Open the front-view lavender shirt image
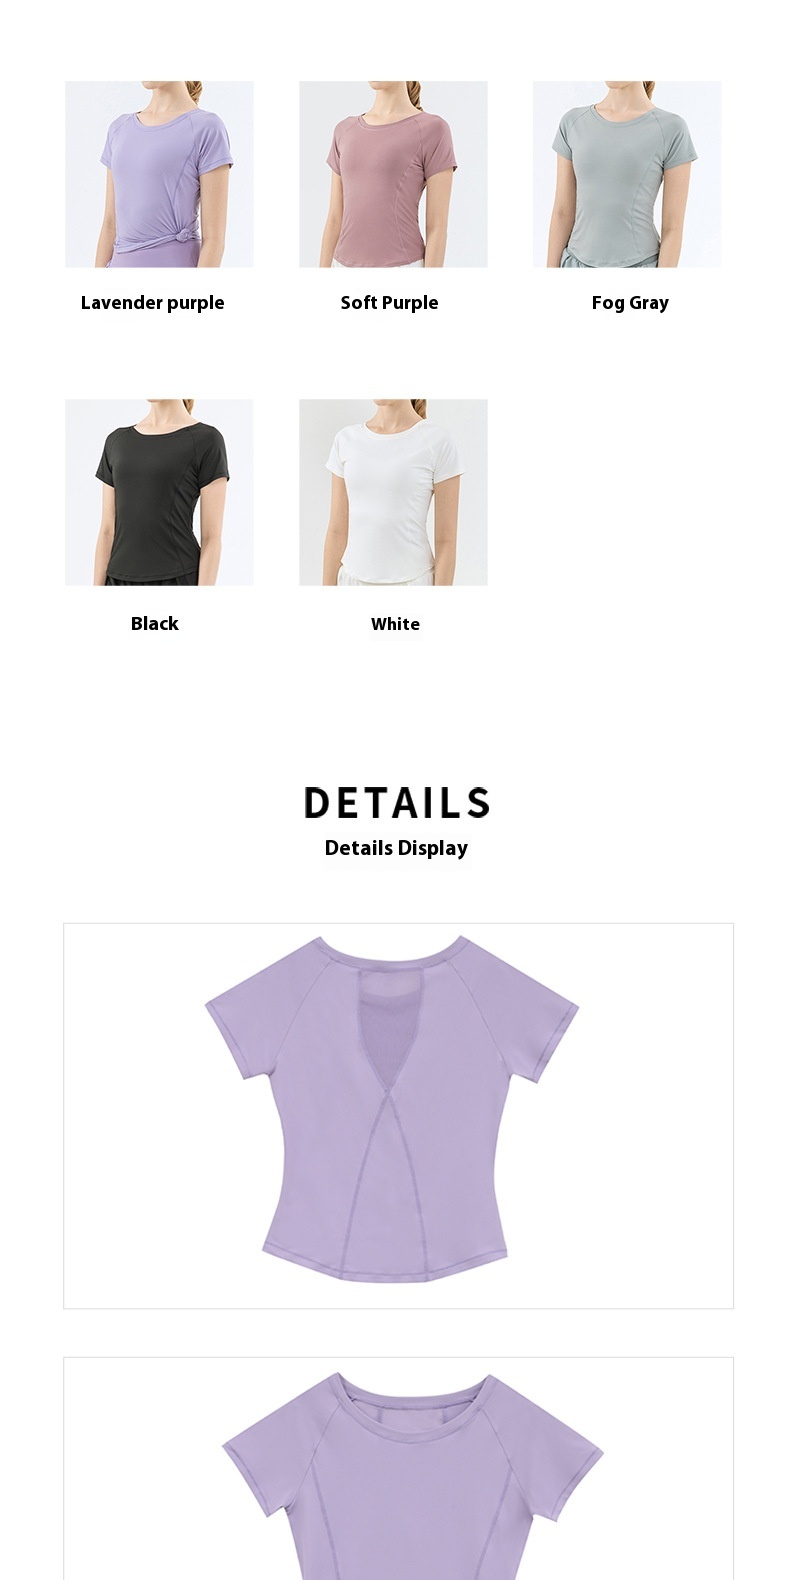Screen dimensions: 790x1580 398,1468
